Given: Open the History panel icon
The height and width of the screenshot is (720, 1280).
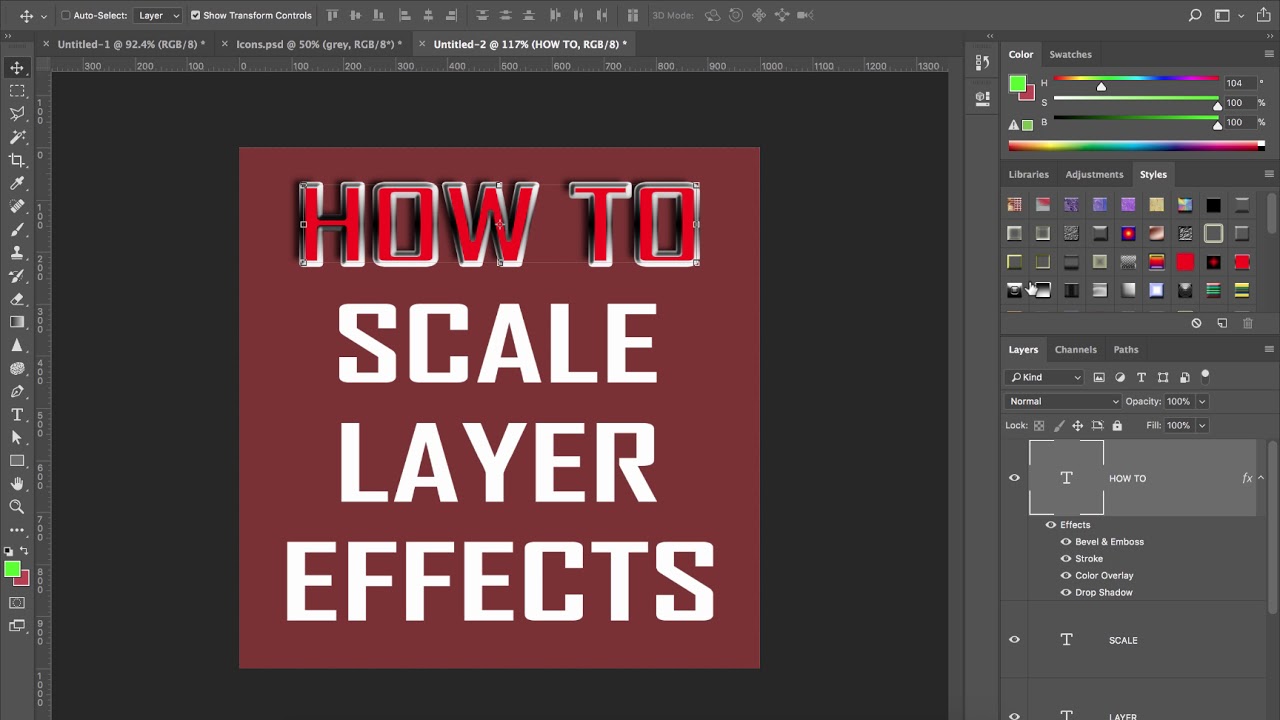Looking at the screenshot, I should (x=983, y=62).
